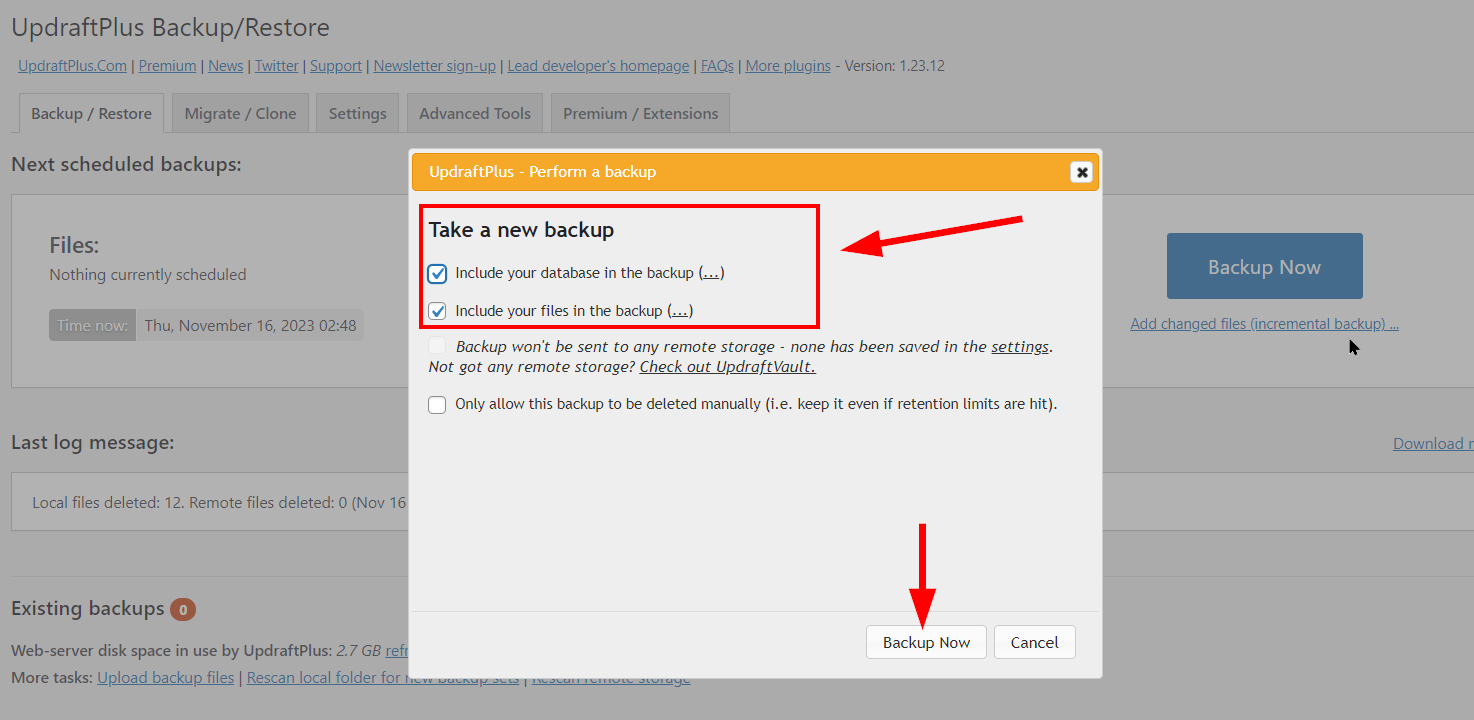This screenshot has width=1474, height=720.
Task: Open the Advanced Tools tab
Action: 475,113
